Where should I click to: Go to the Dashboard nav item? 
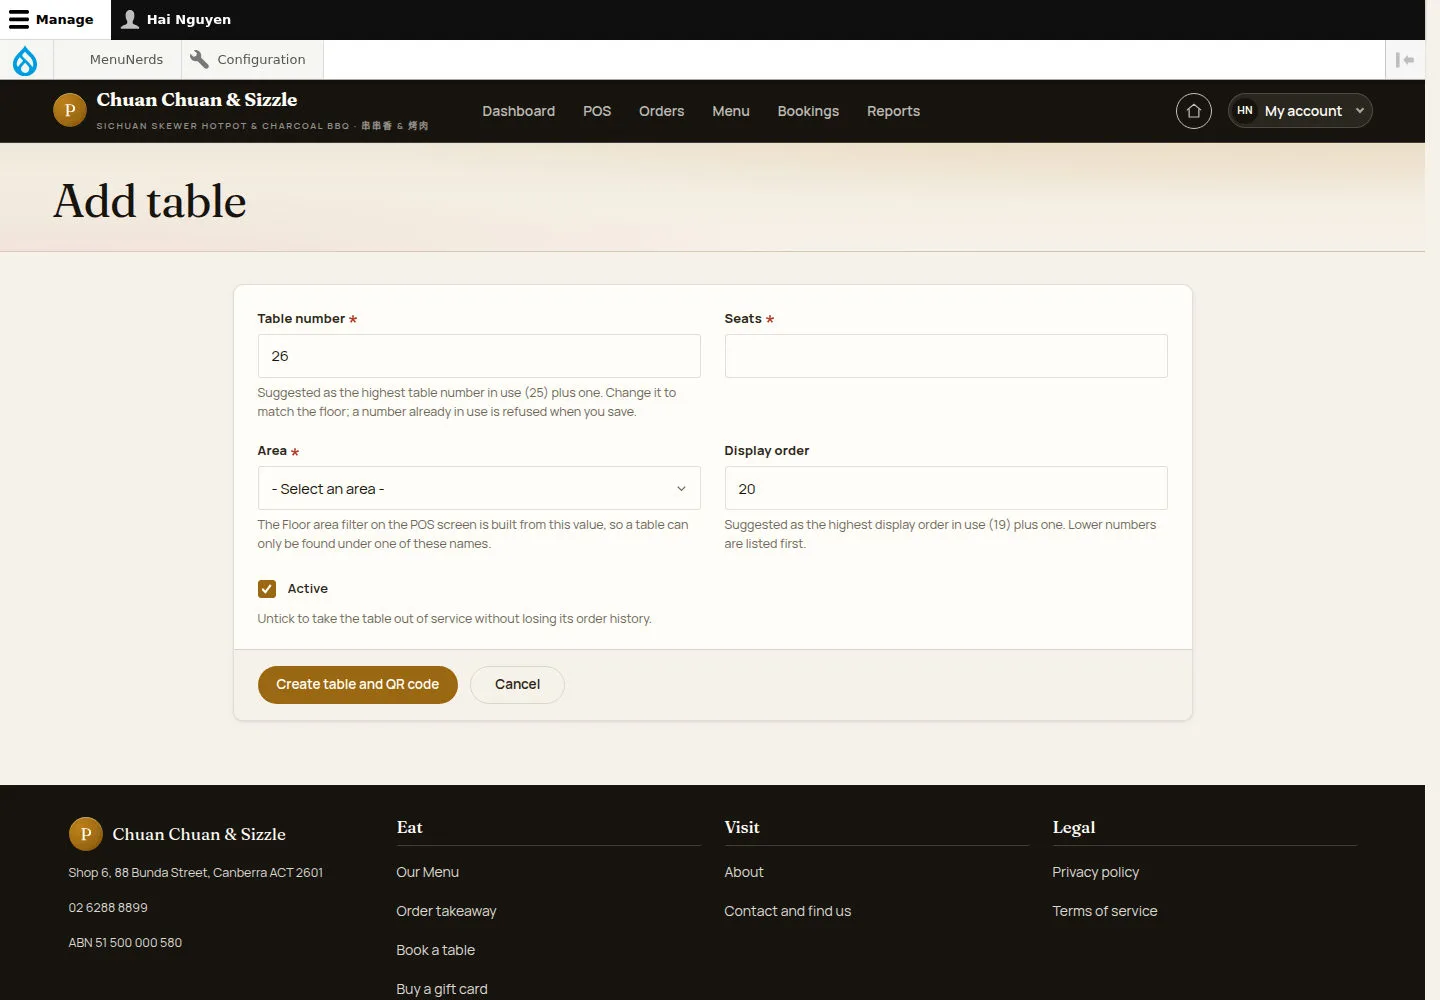(x=518, y=111)
